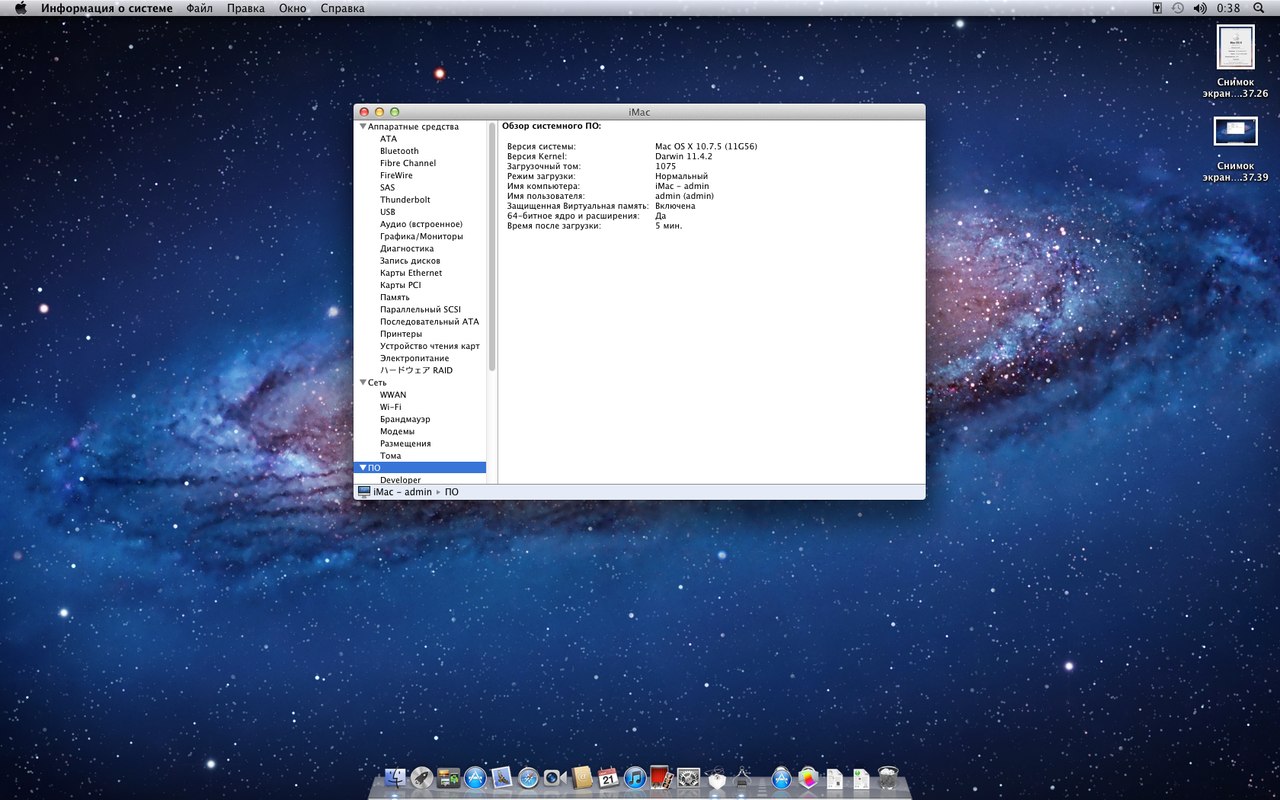The image size is (1280, 800).
Task: Select USB in the sidebar
Action: point(388,212)
